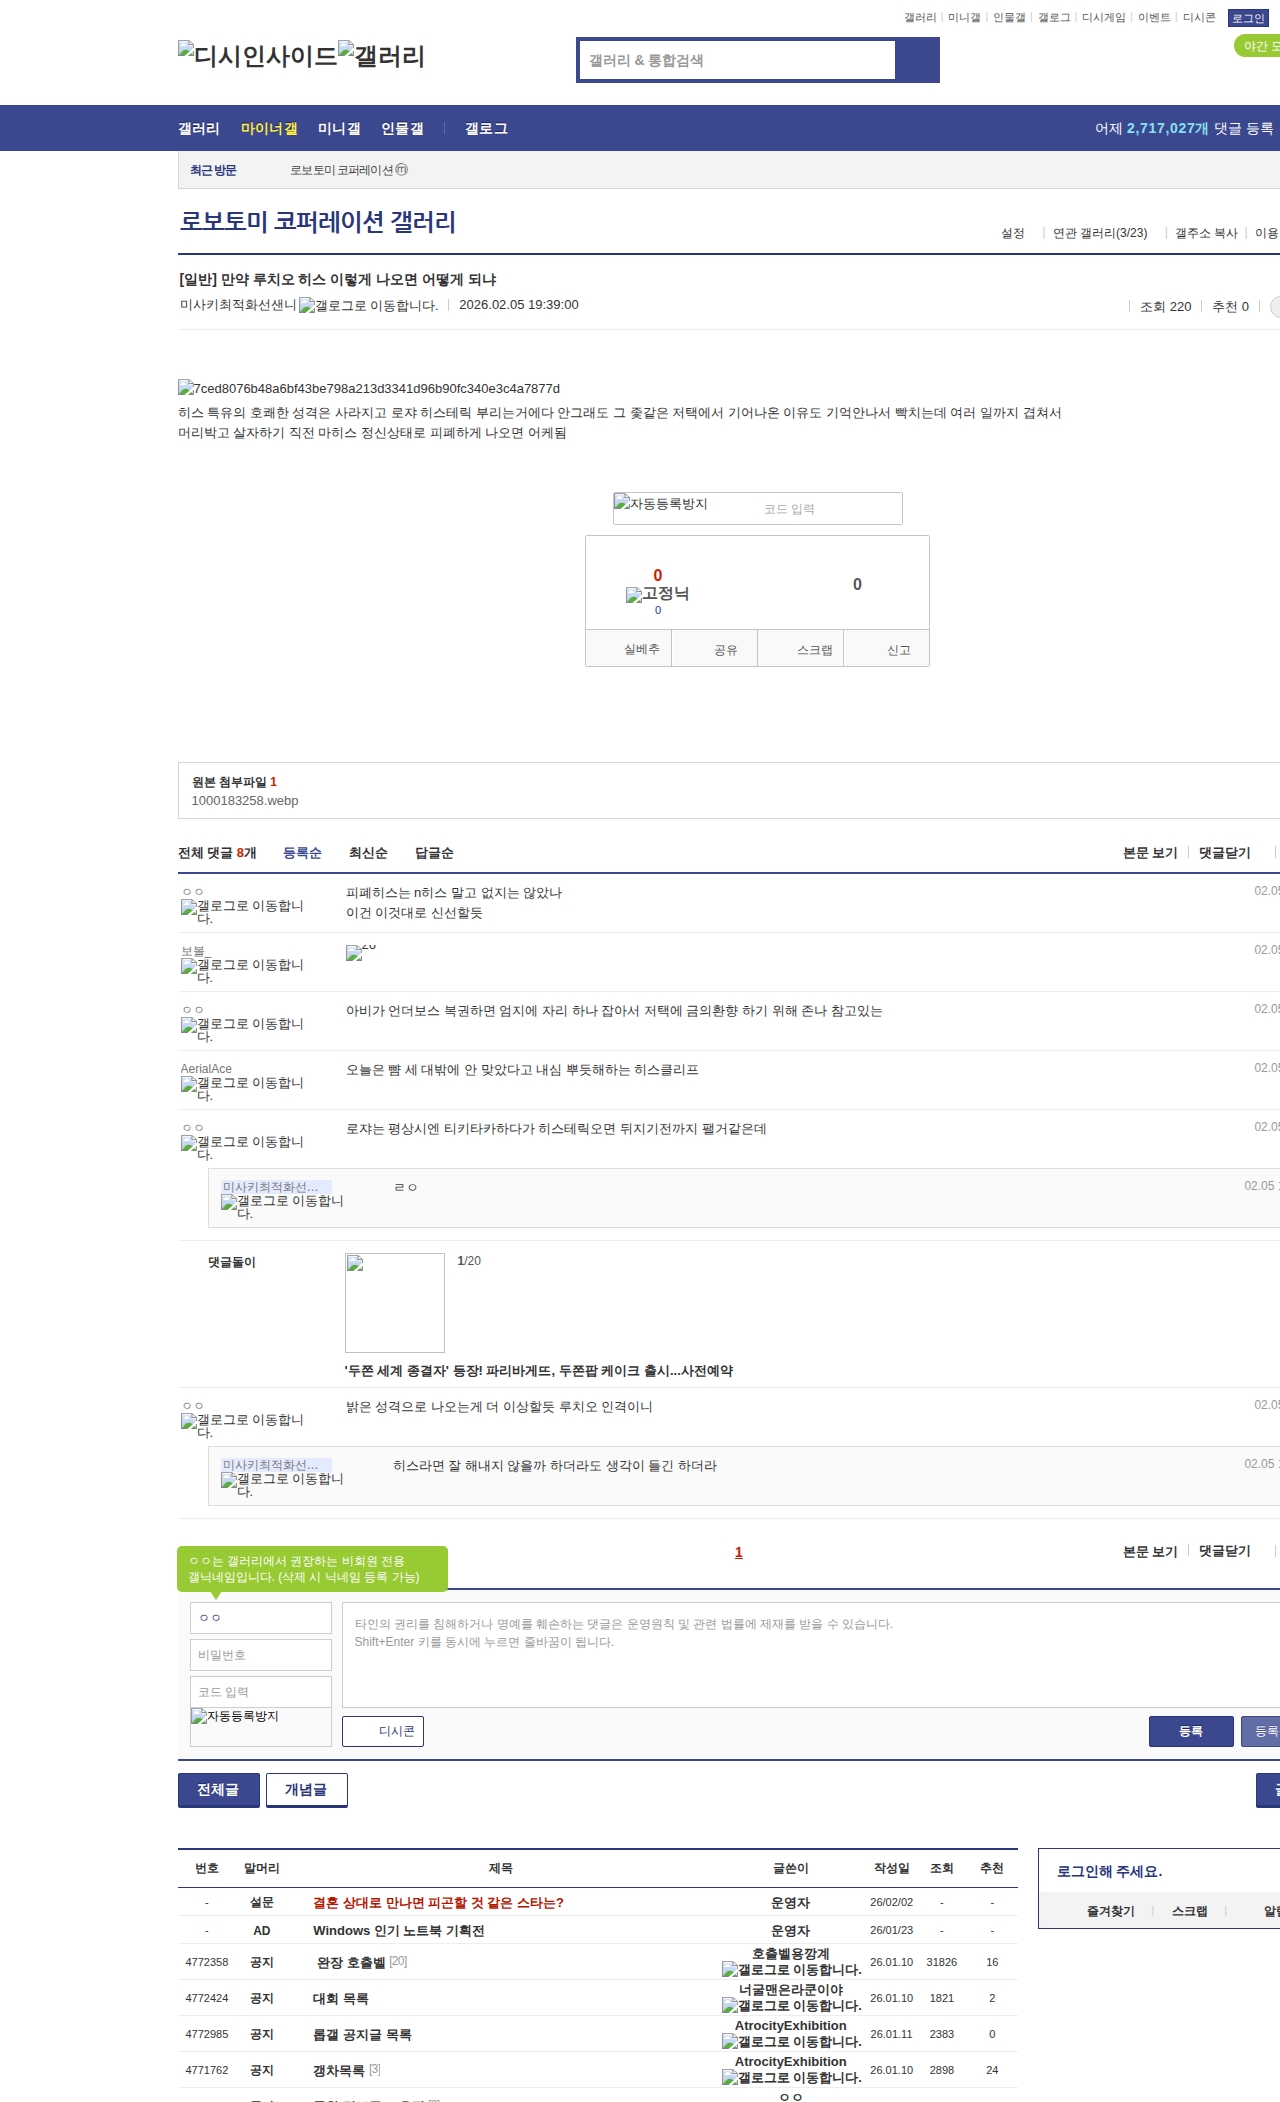Screen dimensions: 1280x2102
Task: Click the 디시인사이드 logo in the header
Action: pyautogui.click(x=258, y=56)
